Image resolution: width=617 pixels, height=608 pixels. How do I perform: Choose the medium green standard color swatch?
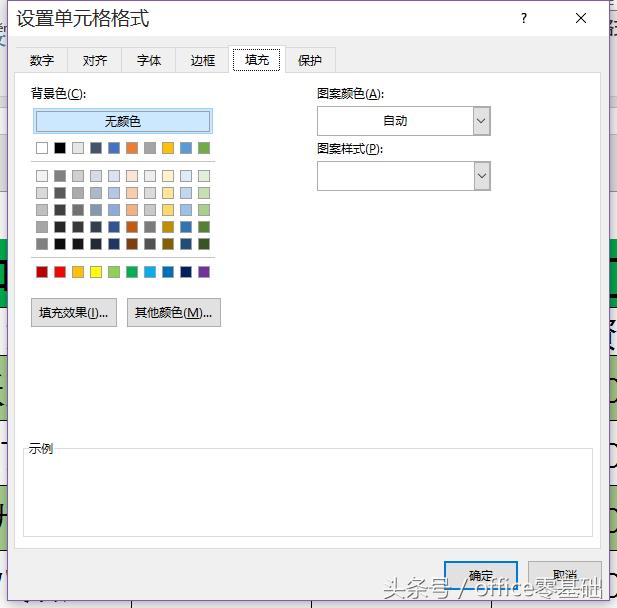coord(132,272)
